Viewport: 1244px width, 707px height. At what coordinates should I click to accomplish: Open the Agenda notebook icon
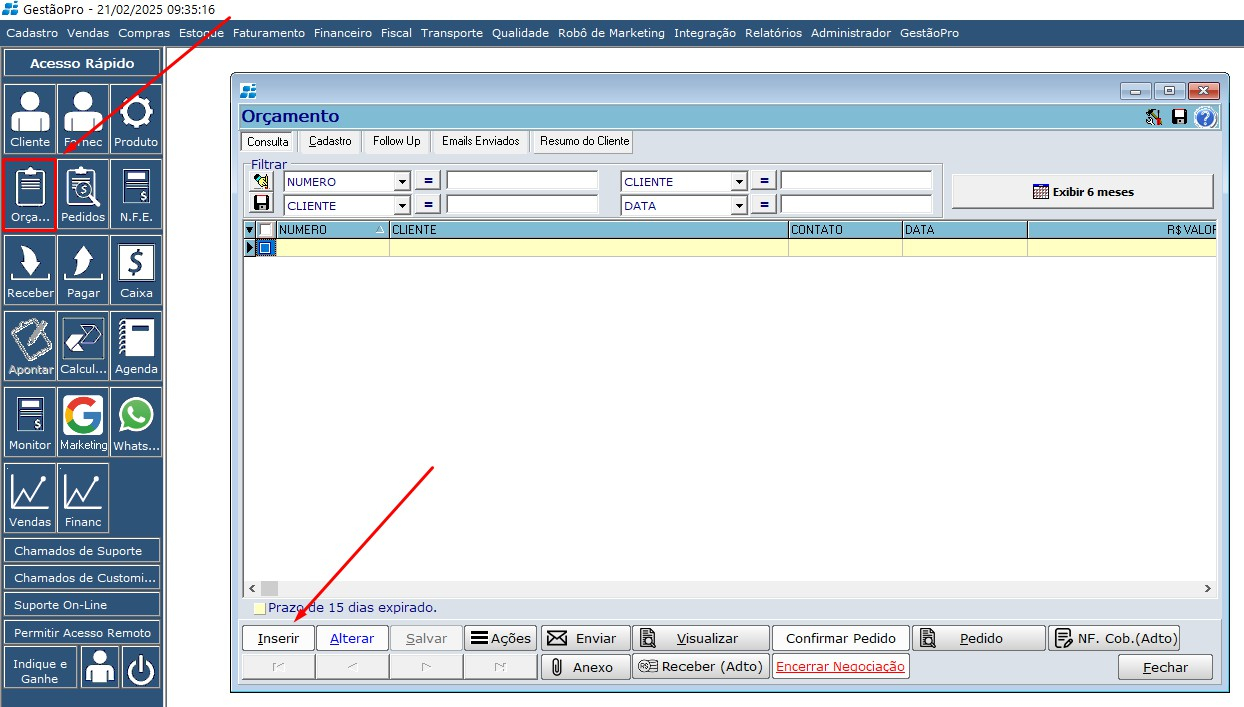[x=136, y=346]
